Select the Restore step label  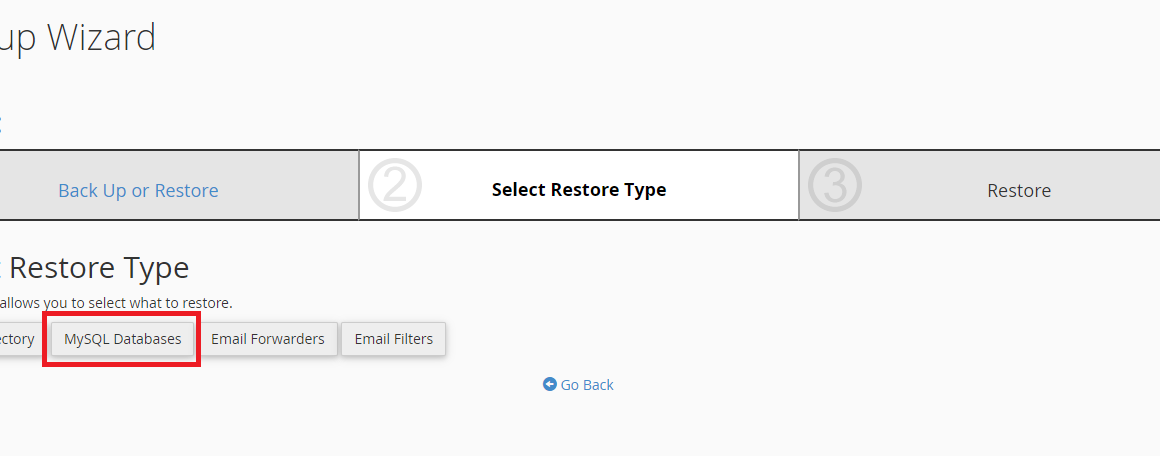(1019, 190)
